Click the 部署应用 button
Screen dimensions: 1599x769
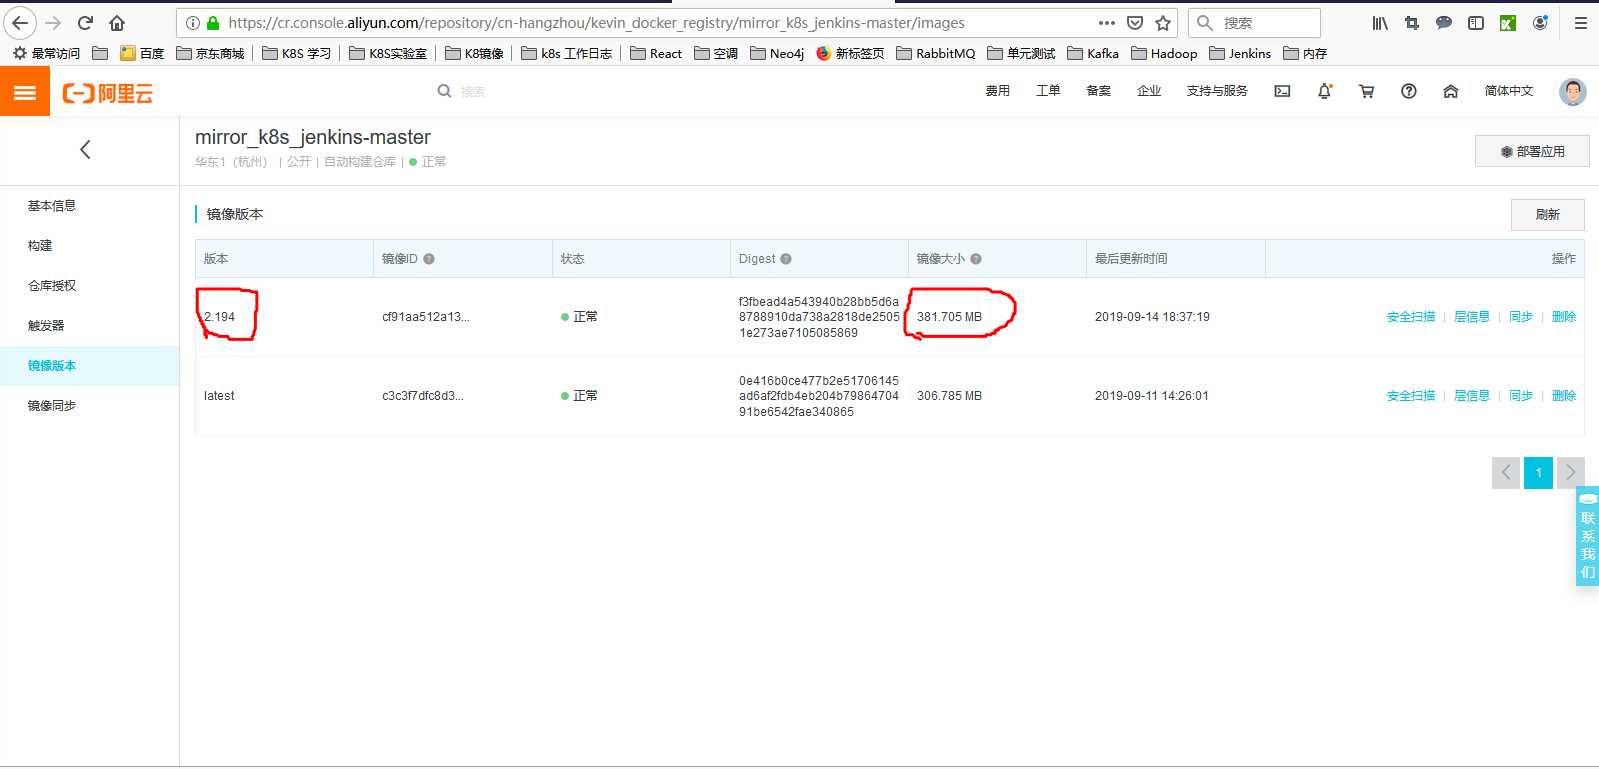(x=1532, y=152)
